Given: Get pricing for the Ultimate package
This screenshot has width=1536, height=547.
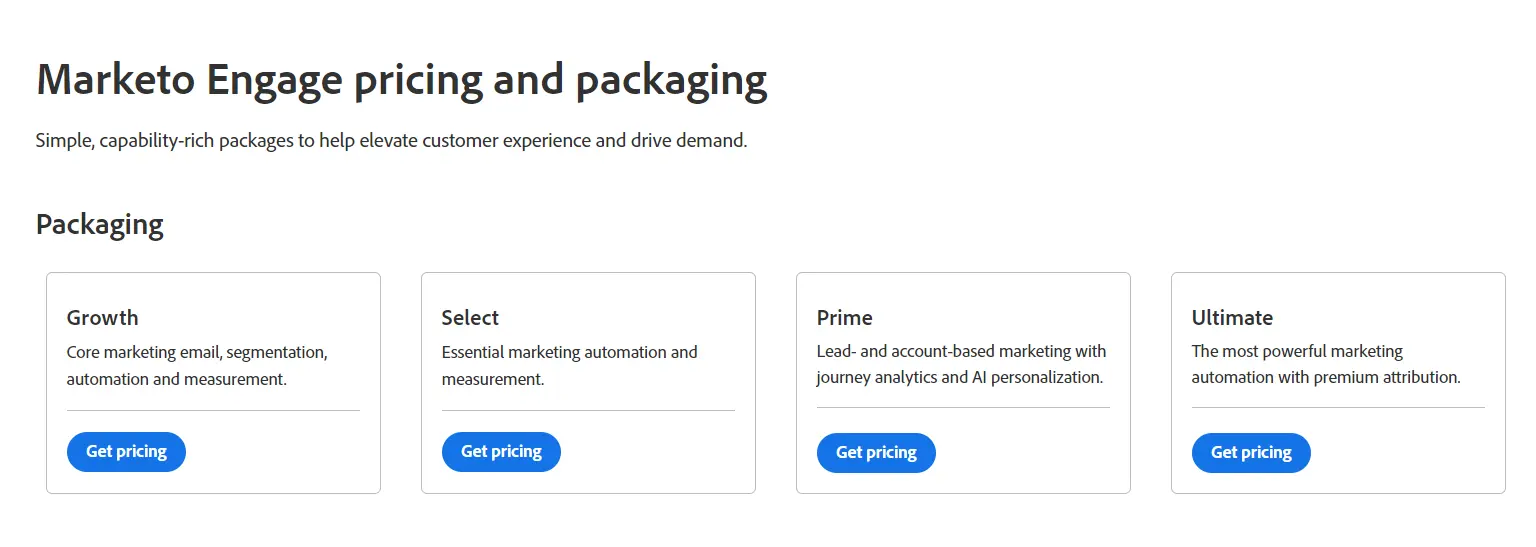Looking at the screenshot, I should 1251,453.
